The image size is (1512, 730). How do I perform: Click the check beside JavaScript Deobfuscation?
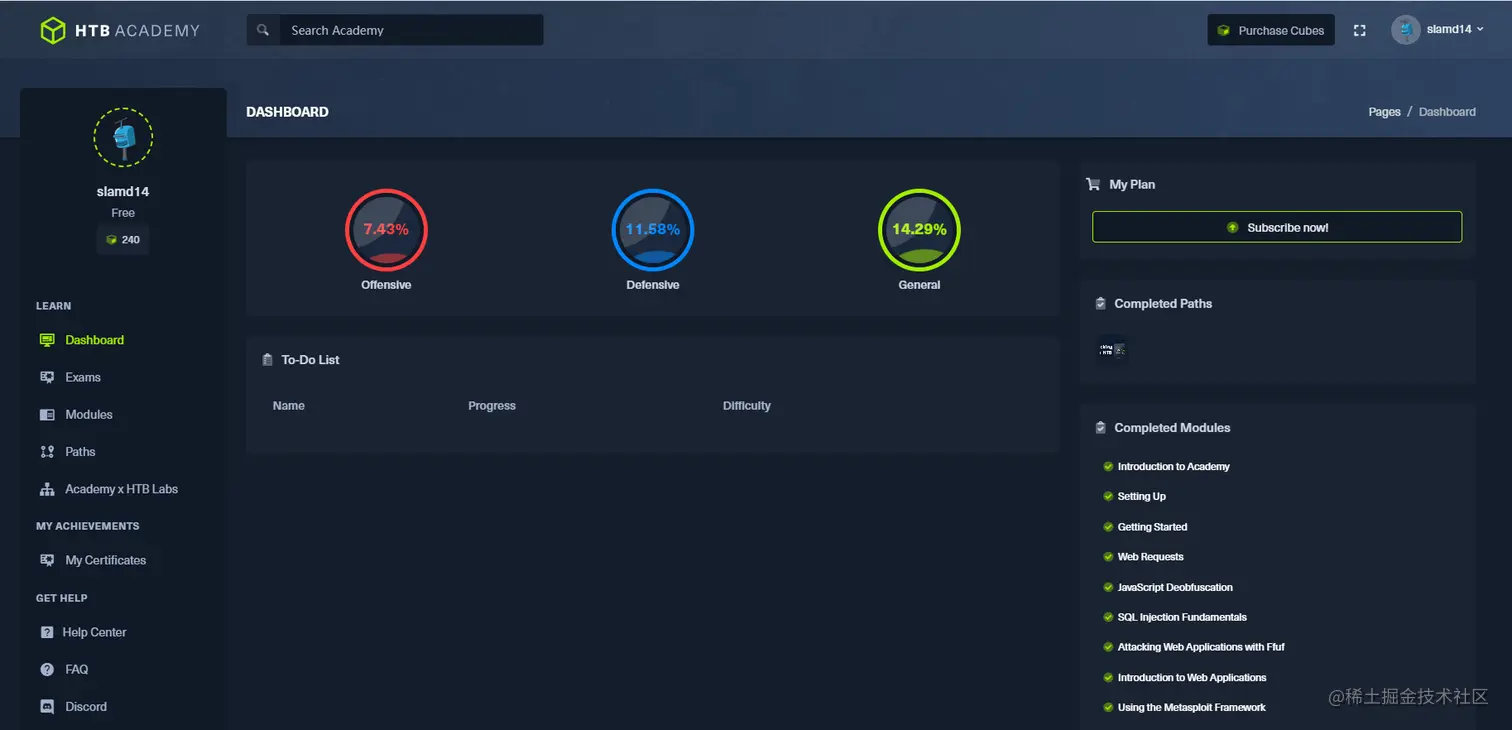pos(1108,587)
